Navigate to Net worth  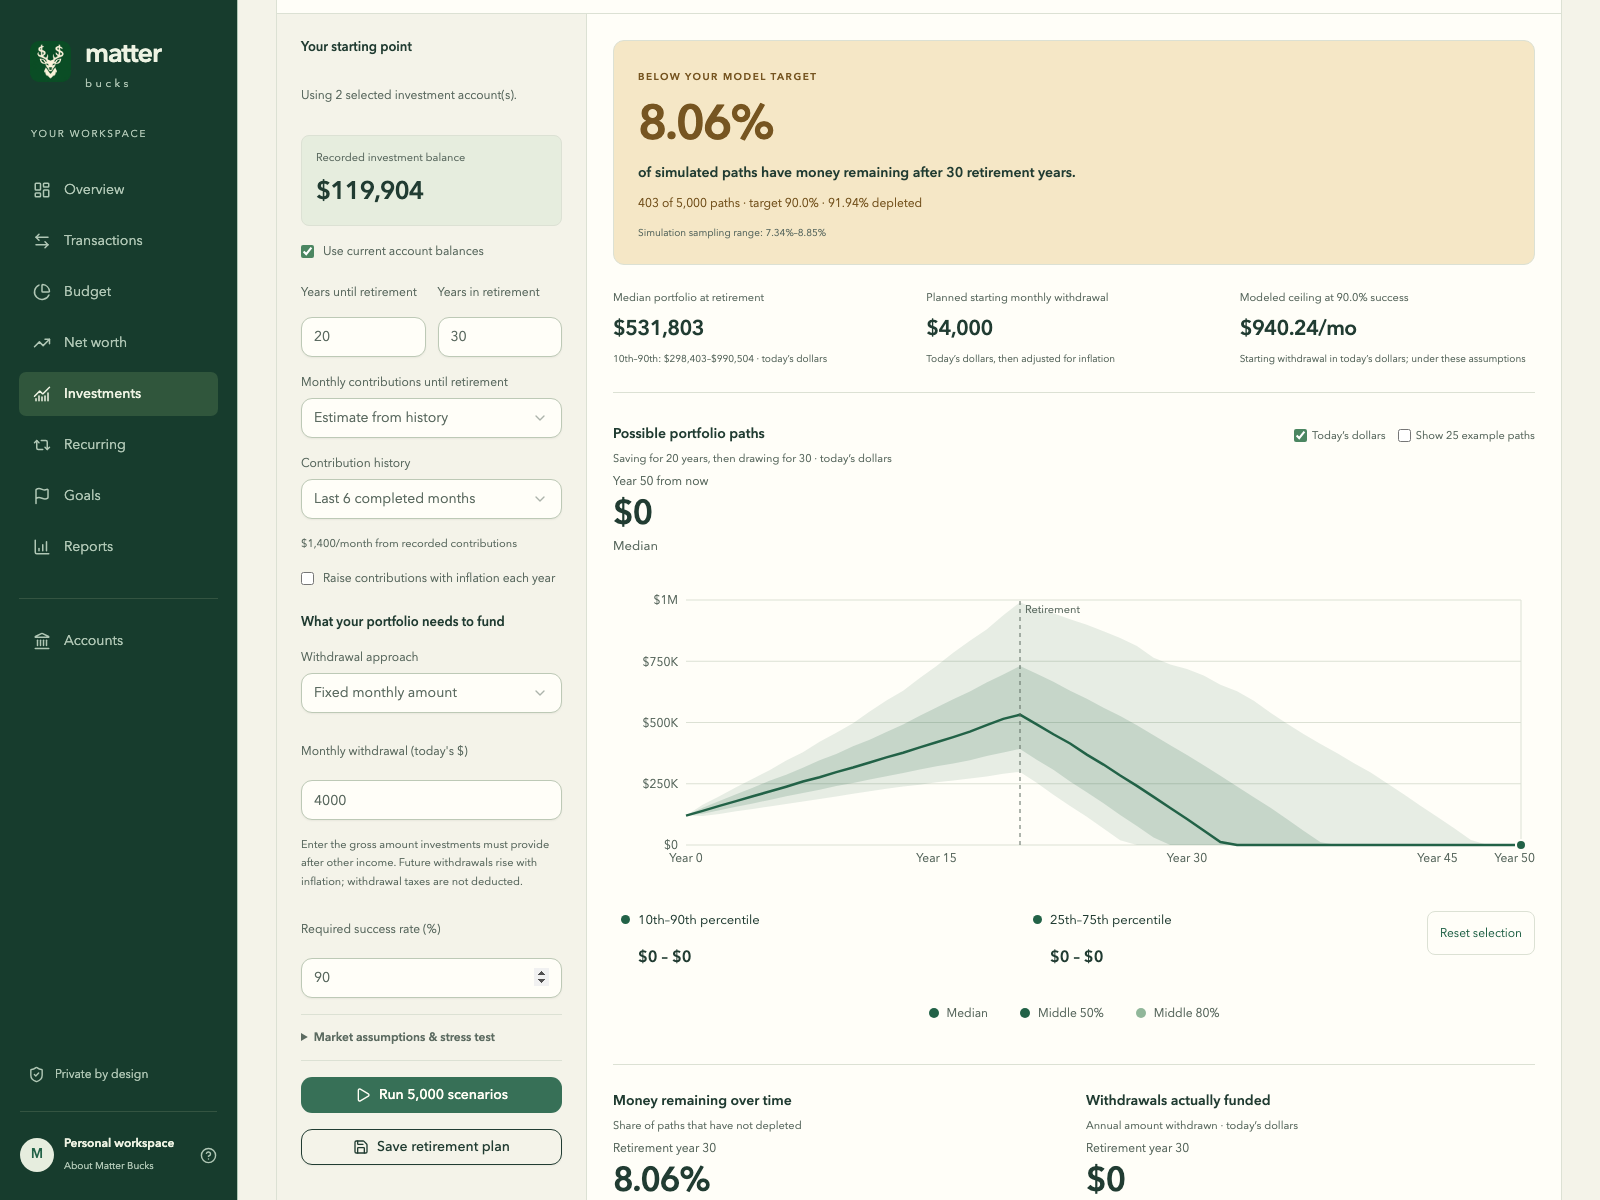pyautogui.click(x=118, y=343)
